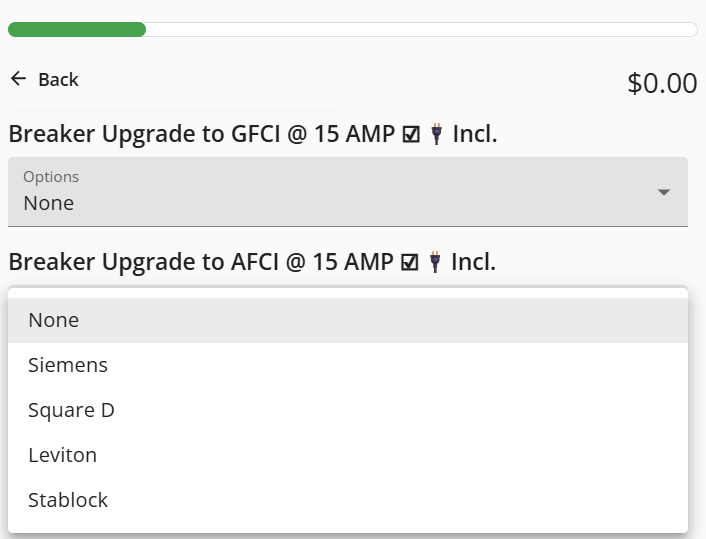
Task: Click Incl. label on the AFCI row
Action: click(473, 262)
